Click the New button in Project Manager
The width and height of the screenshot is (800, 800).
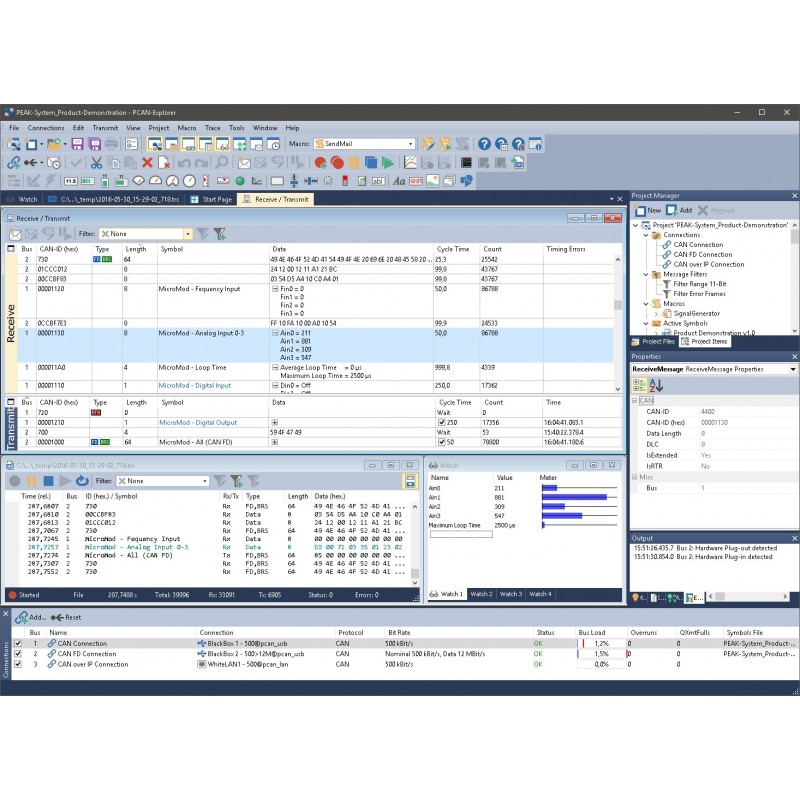click(648, 210)
